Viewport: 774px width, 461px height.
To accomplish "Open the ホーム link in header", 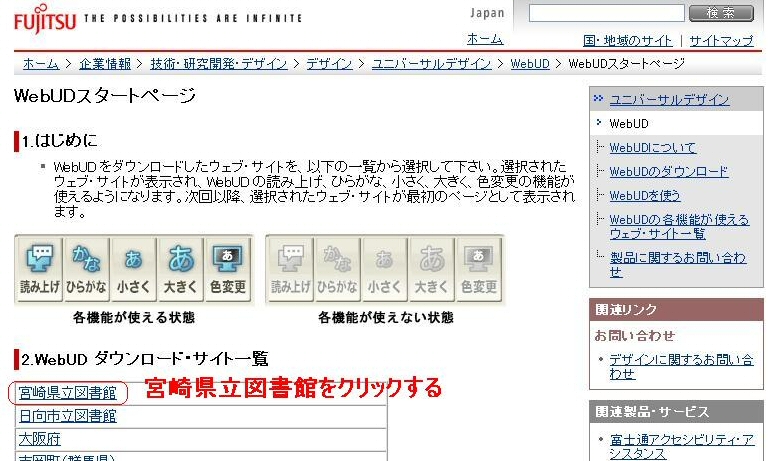I will pos(485,39).
